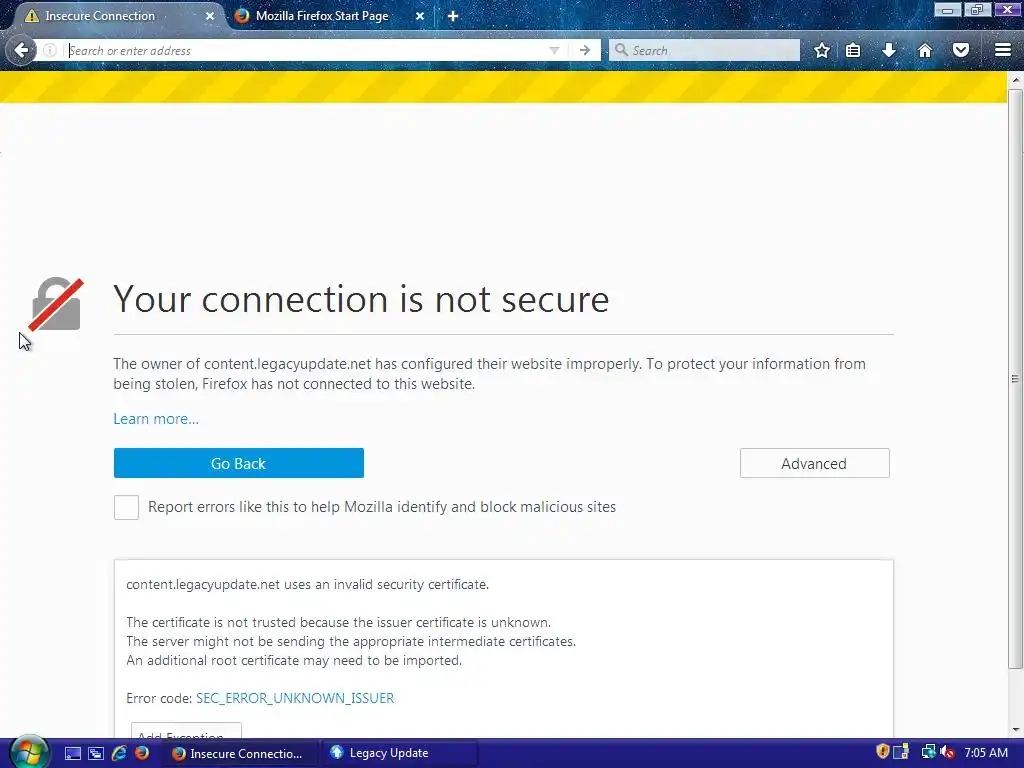Launch Firefox from quick launch
This screenshot has height=768, width=1024.
[142, 754]
